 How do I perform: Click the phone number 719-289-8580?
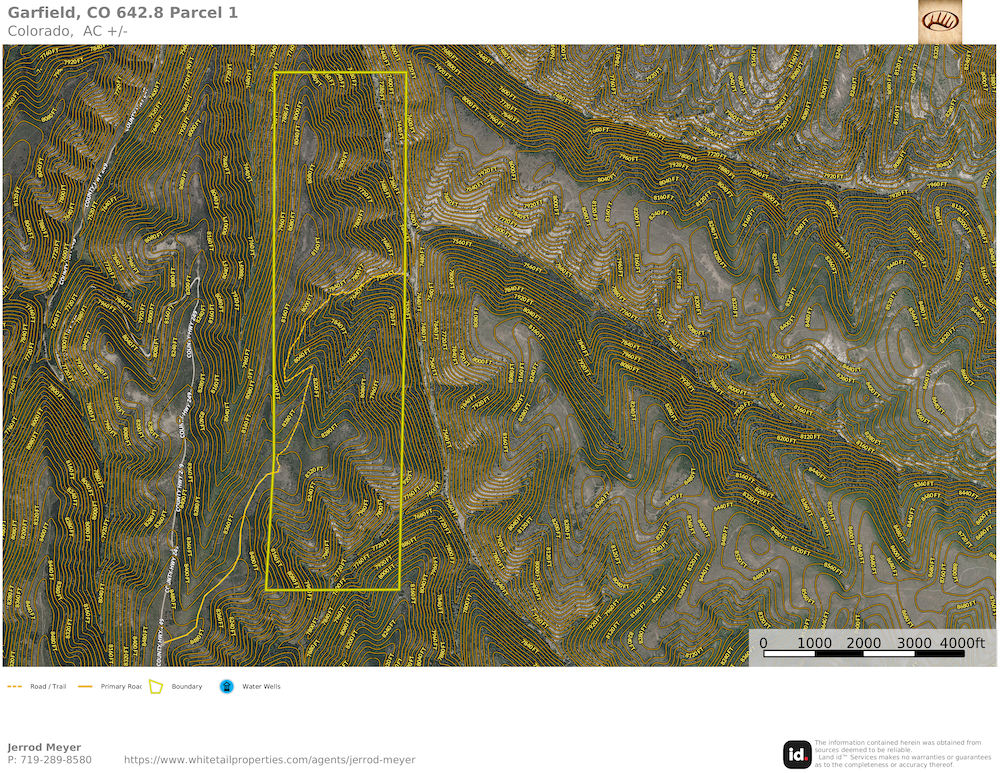click(49, 760)
